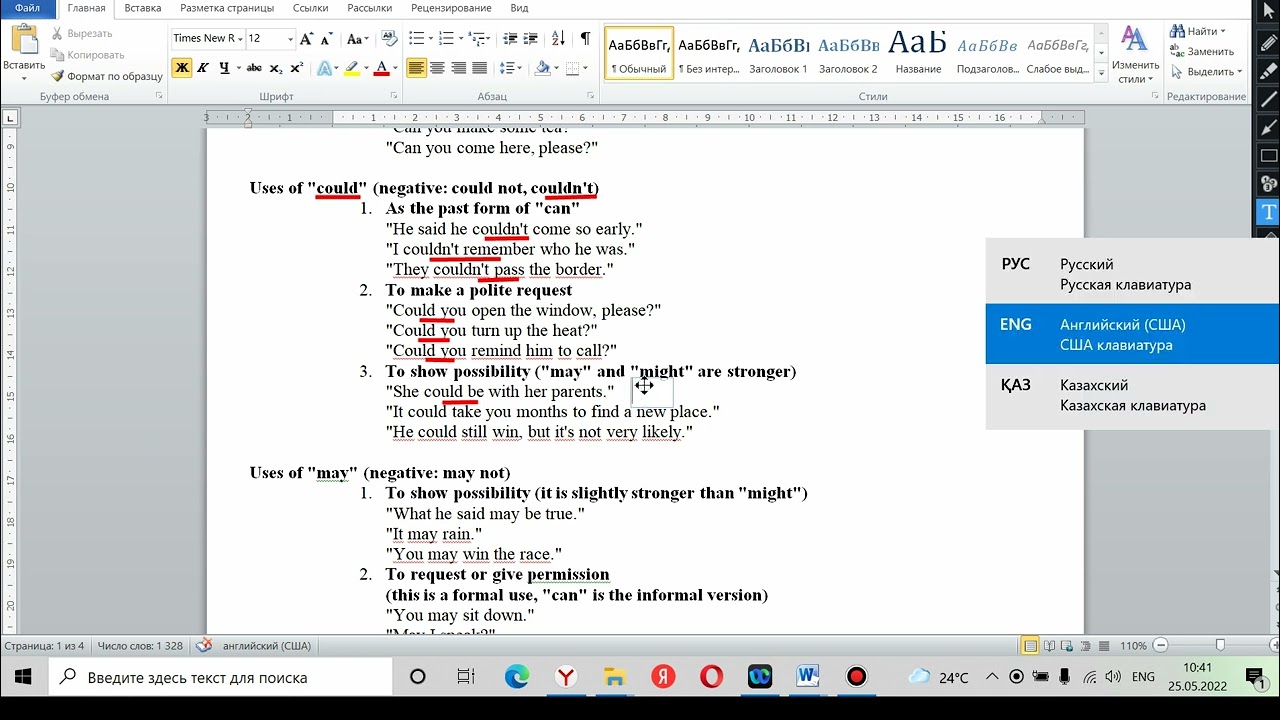Image resolution: width=1280 pixels, height=720 pixels.
Task: Toggle Italic (К) formatting
Action: click(x=203, y=68)
